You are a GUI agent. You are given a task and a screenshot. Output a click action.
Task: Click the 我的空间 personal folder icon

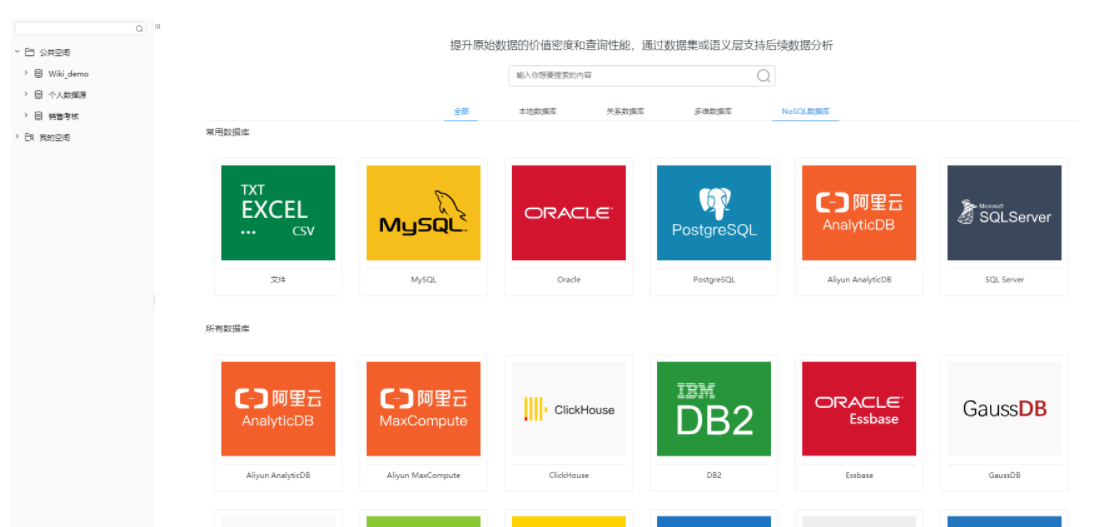click(29, 137)
